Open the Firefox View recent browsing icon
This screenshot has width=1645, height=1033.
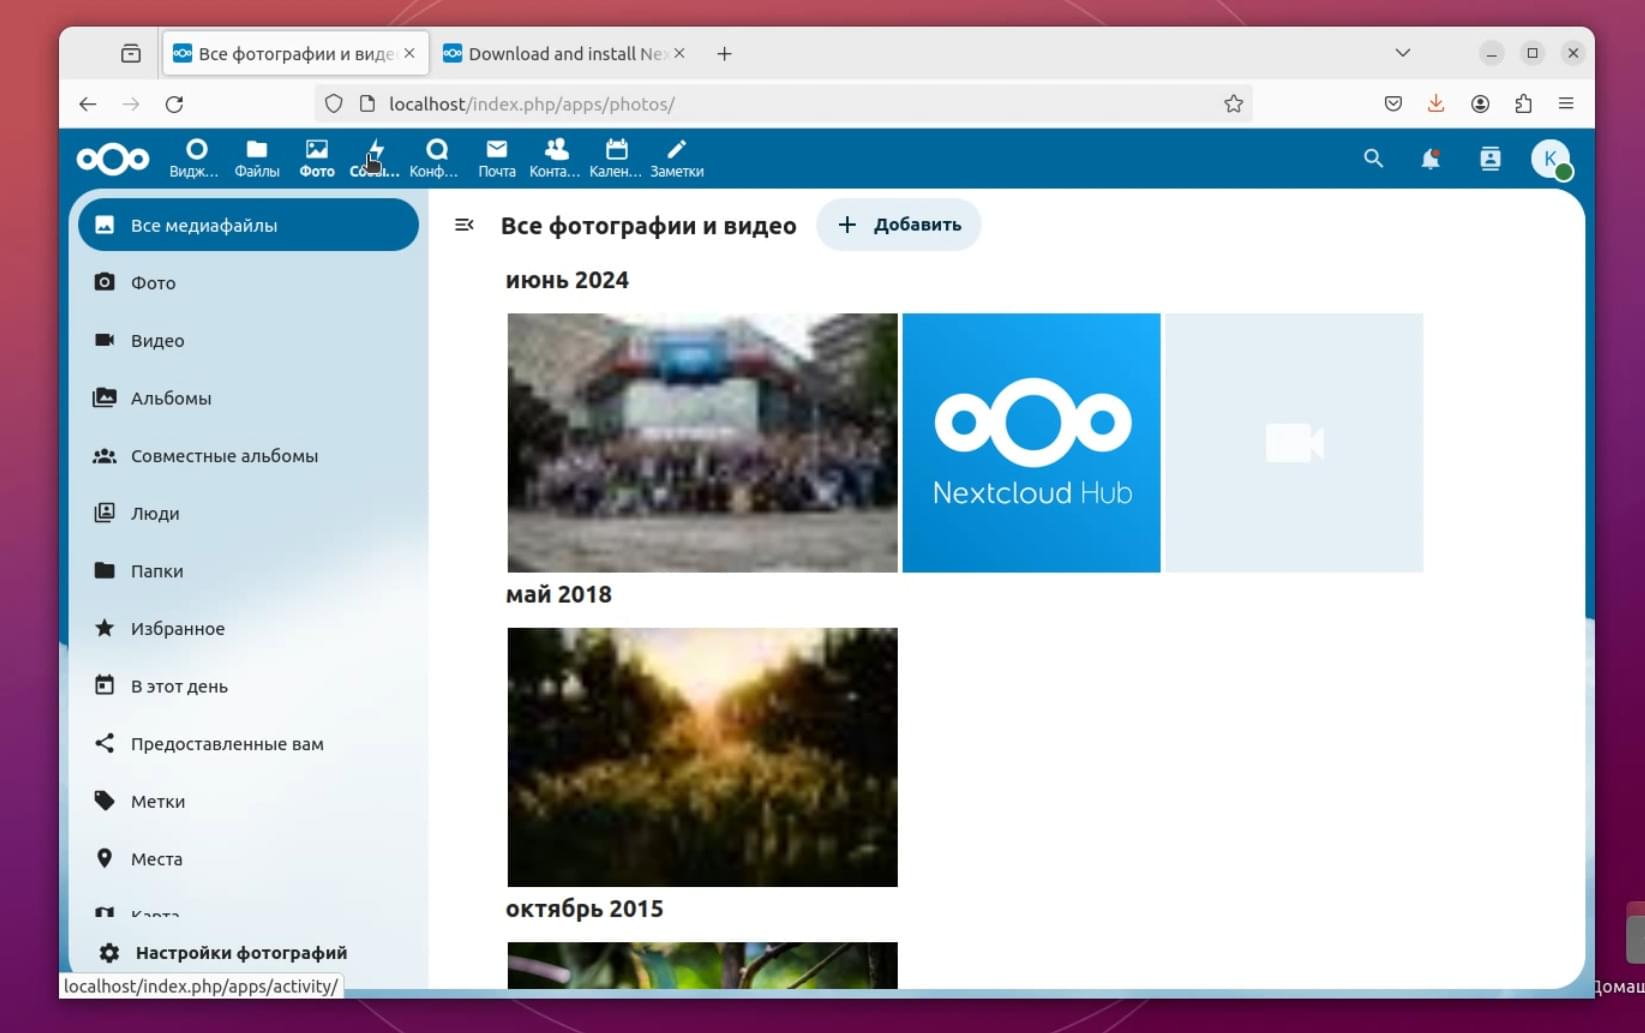131,54
